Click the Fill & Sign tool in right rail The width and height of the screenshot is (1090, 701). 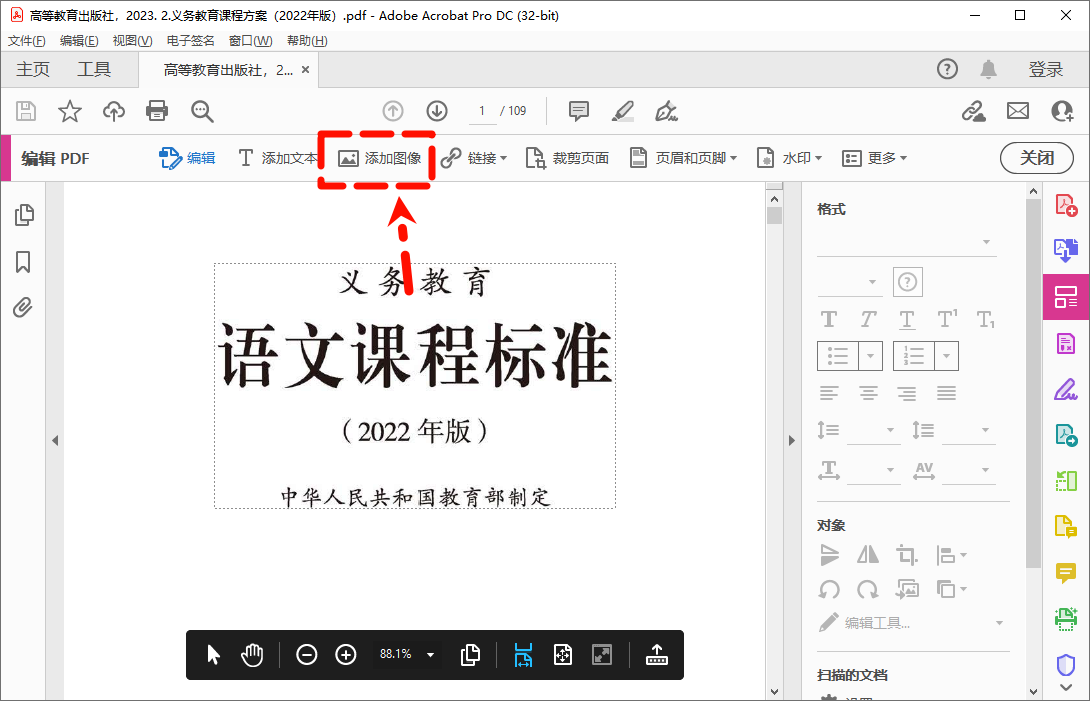pyautogui.click(x=1066, y=389)
